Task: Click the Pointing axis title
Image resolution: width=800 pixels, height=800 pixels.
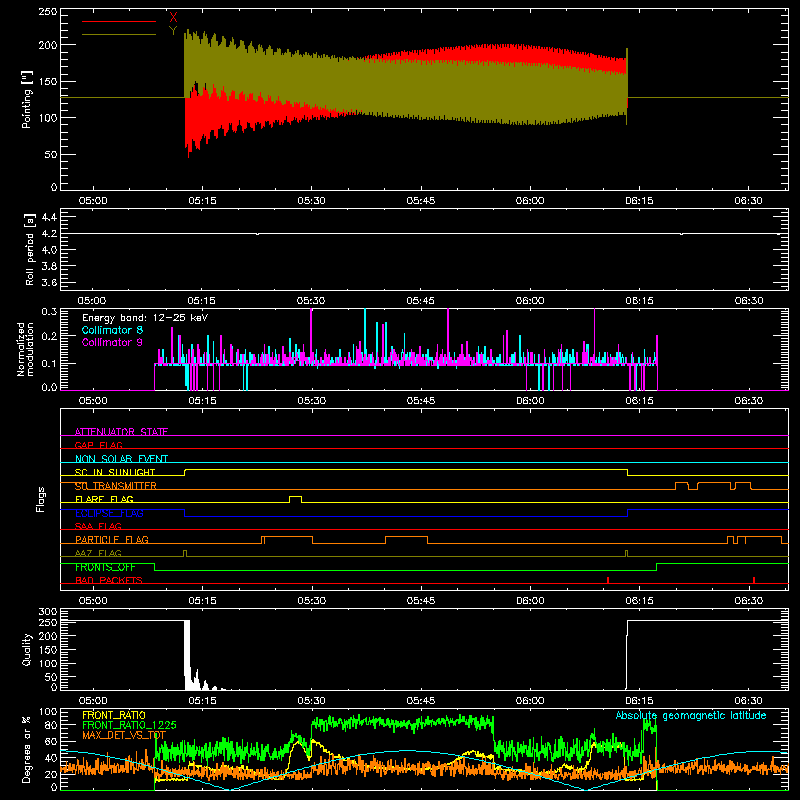Action: 27,99
